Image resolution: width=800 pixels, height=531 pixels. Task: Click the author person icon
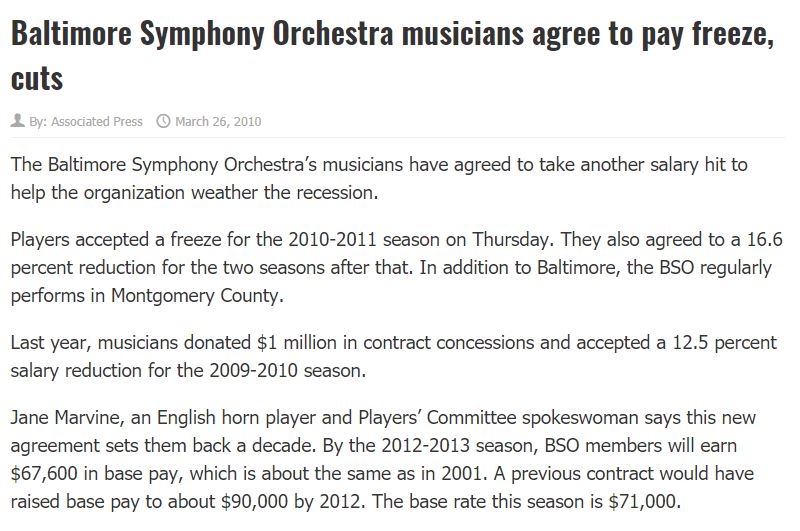tap(17, 122)
